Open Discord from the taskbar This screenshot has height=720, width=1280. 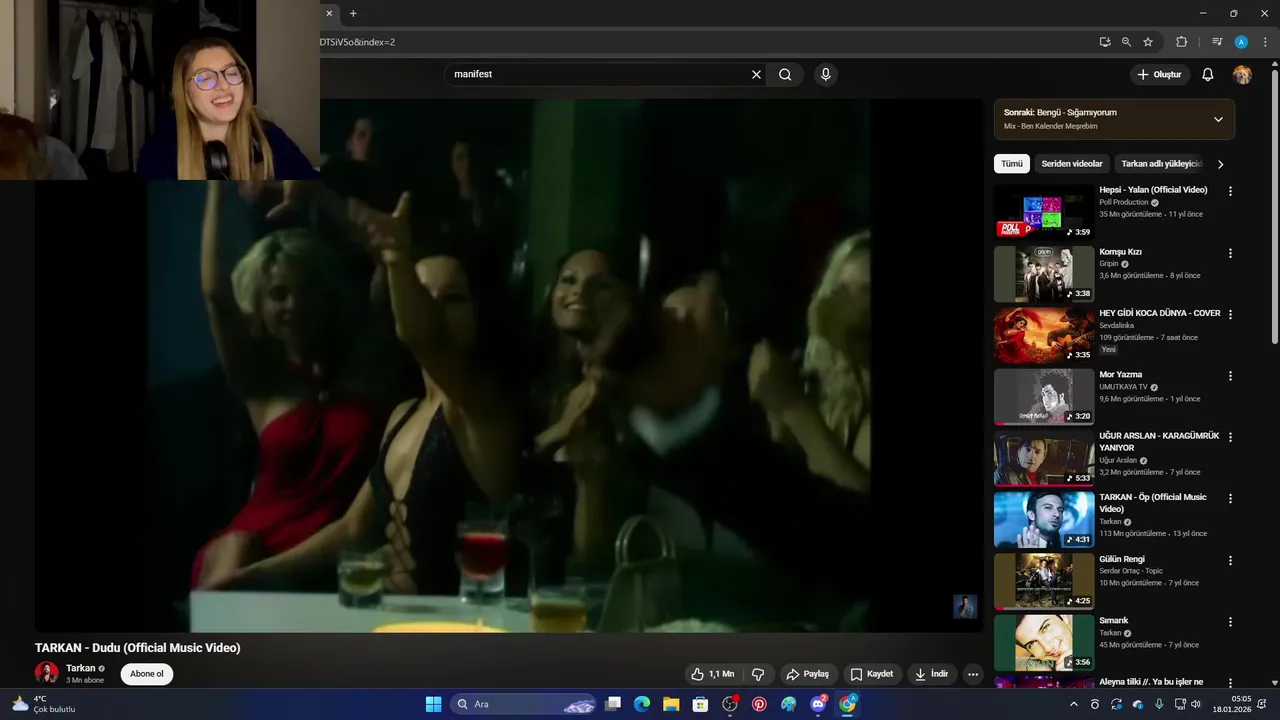click(x=818, y=704)
